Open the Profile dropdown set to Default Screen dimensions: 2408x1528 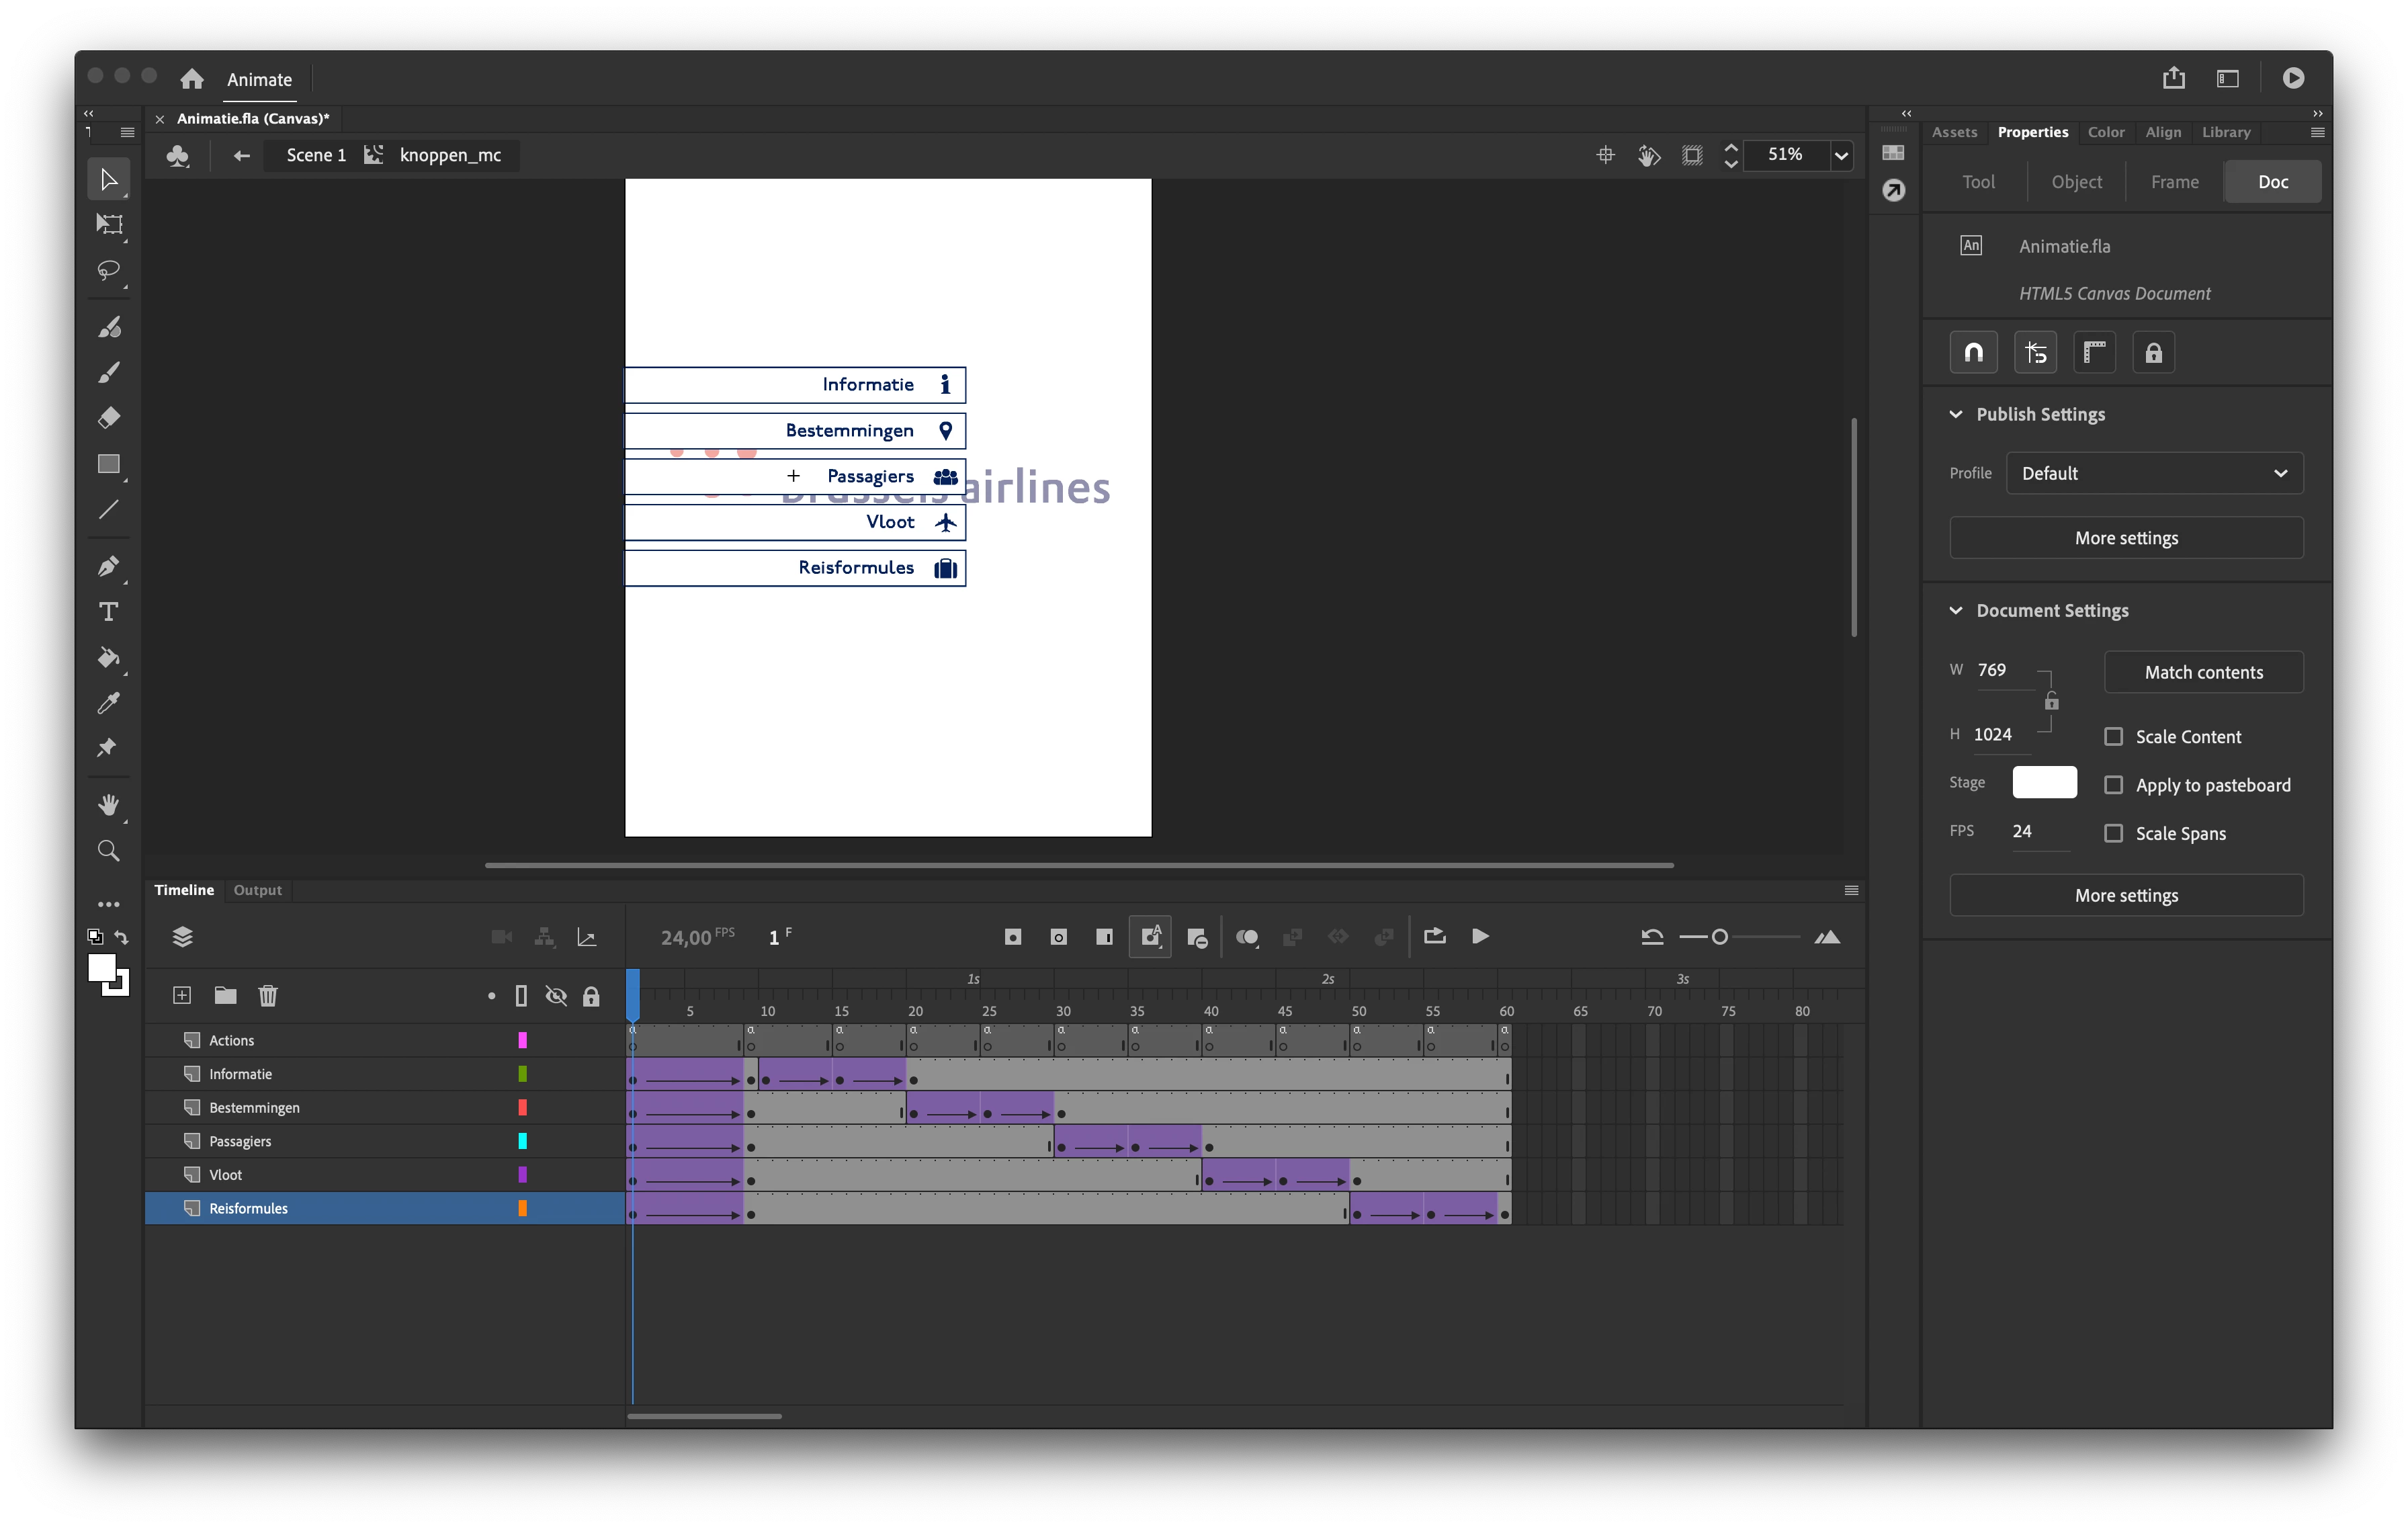click(x=2154, y=473)
